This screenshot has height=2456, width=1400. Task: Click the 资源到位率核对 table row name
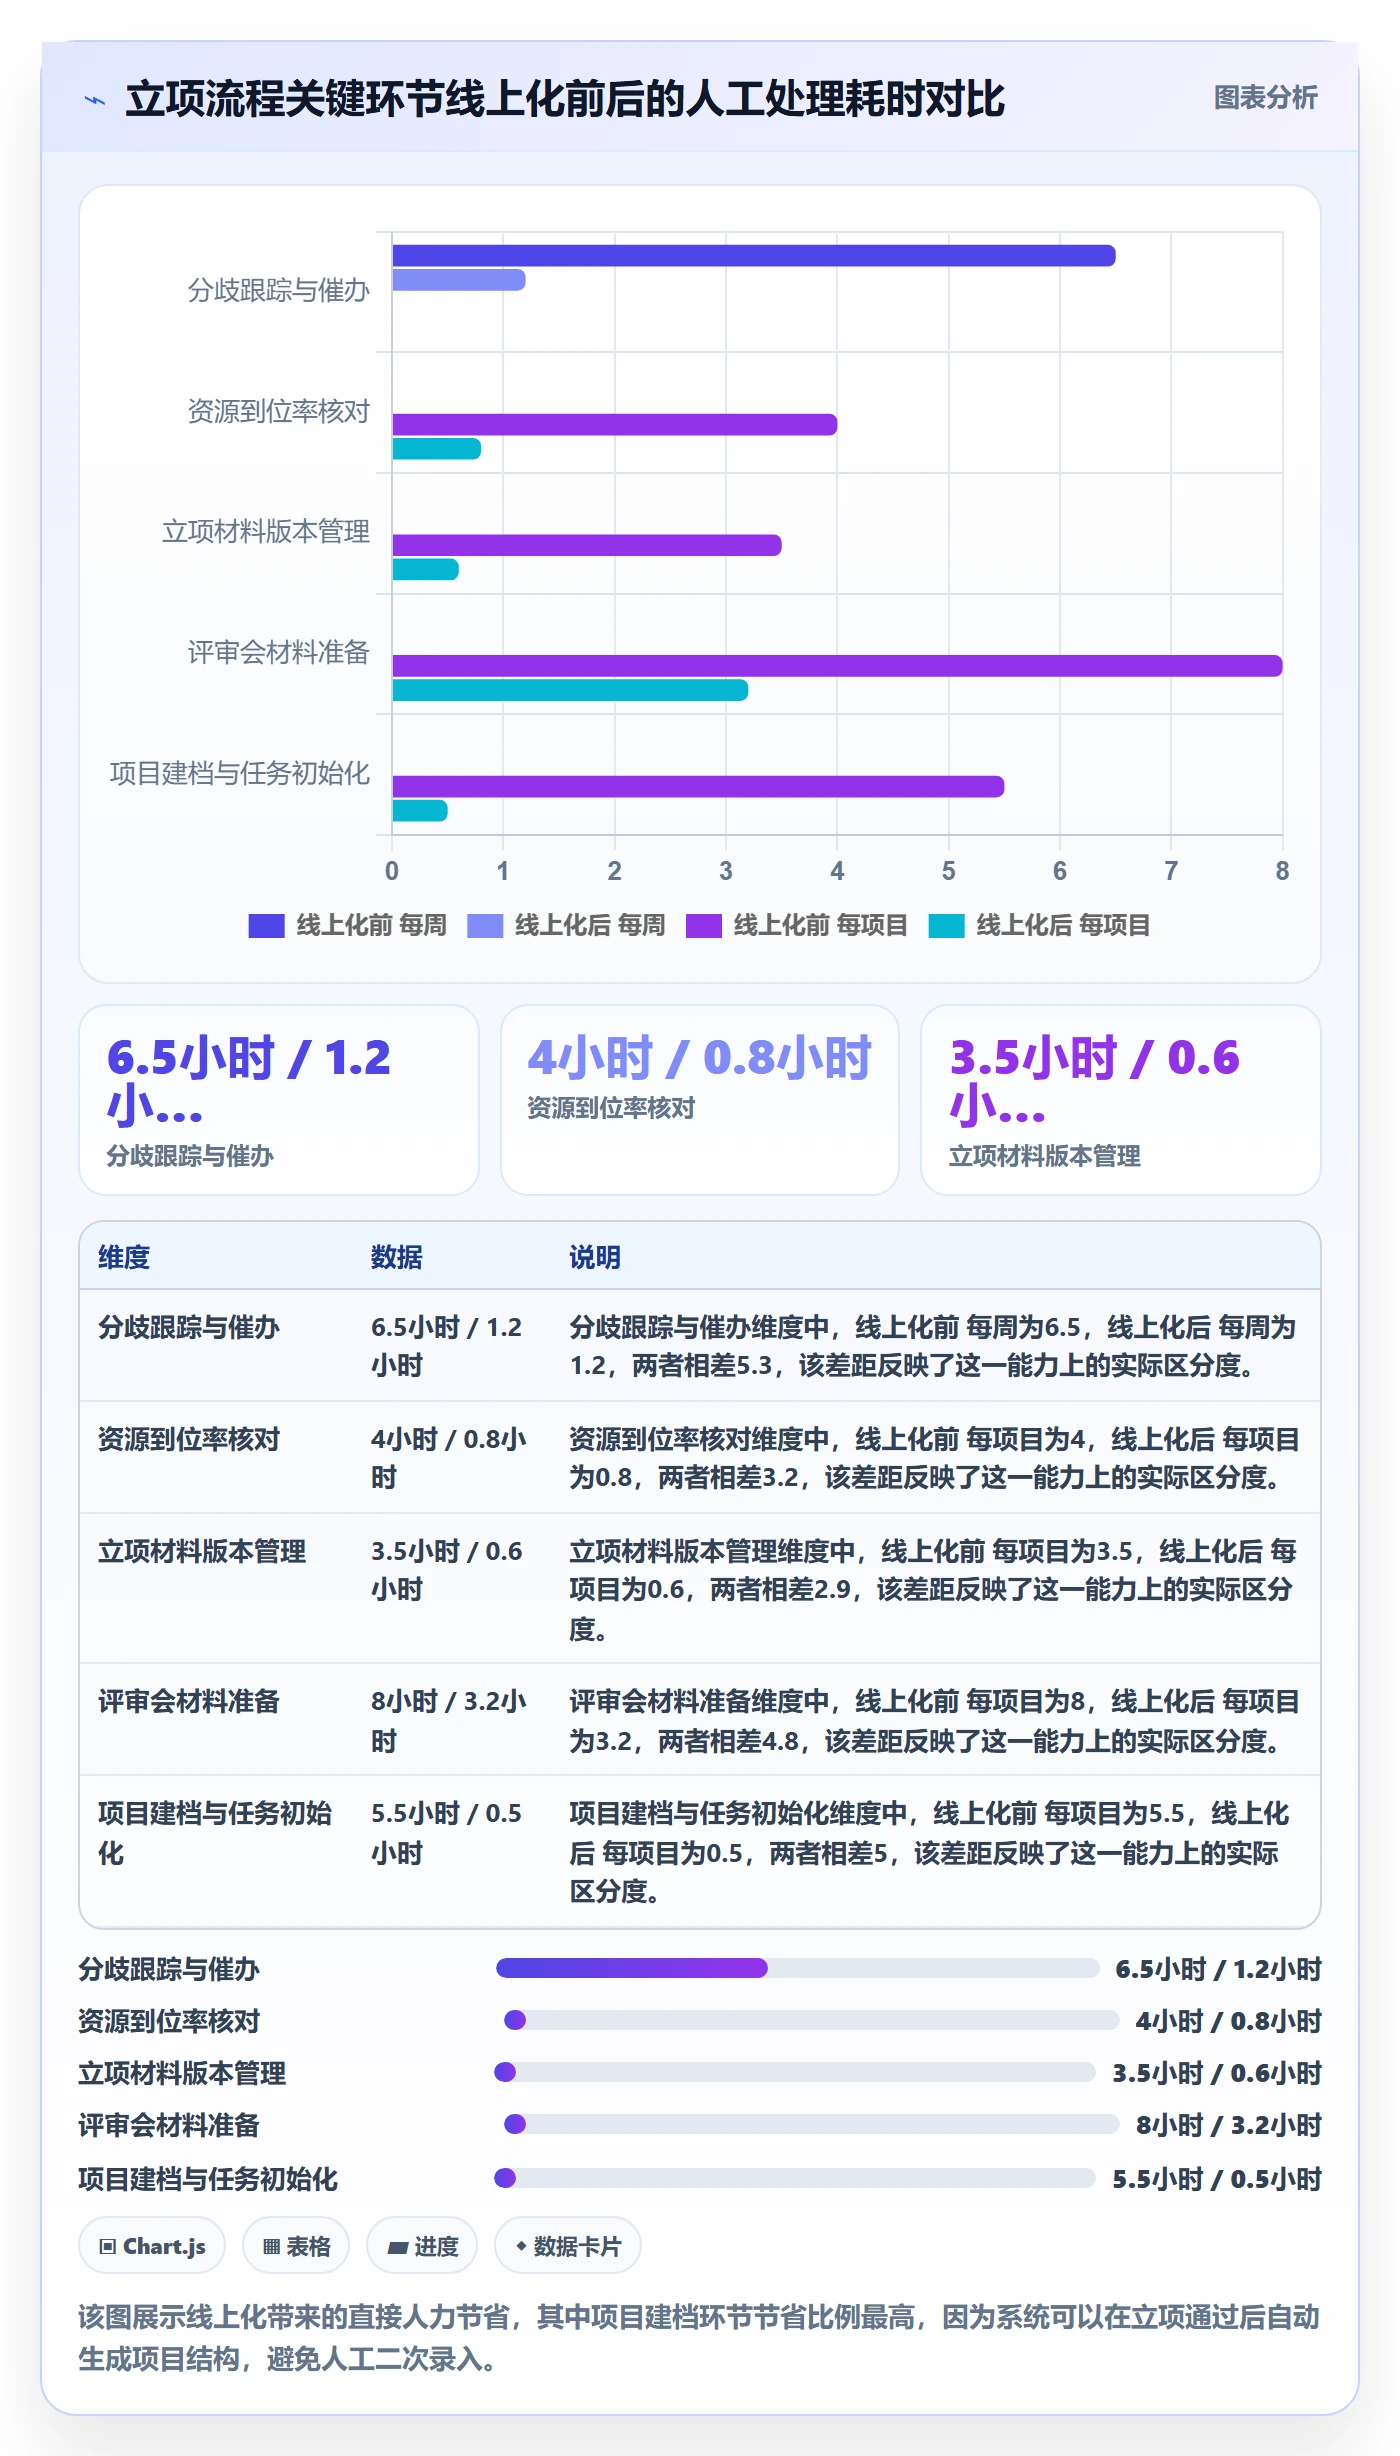[x=188, y=1439]
